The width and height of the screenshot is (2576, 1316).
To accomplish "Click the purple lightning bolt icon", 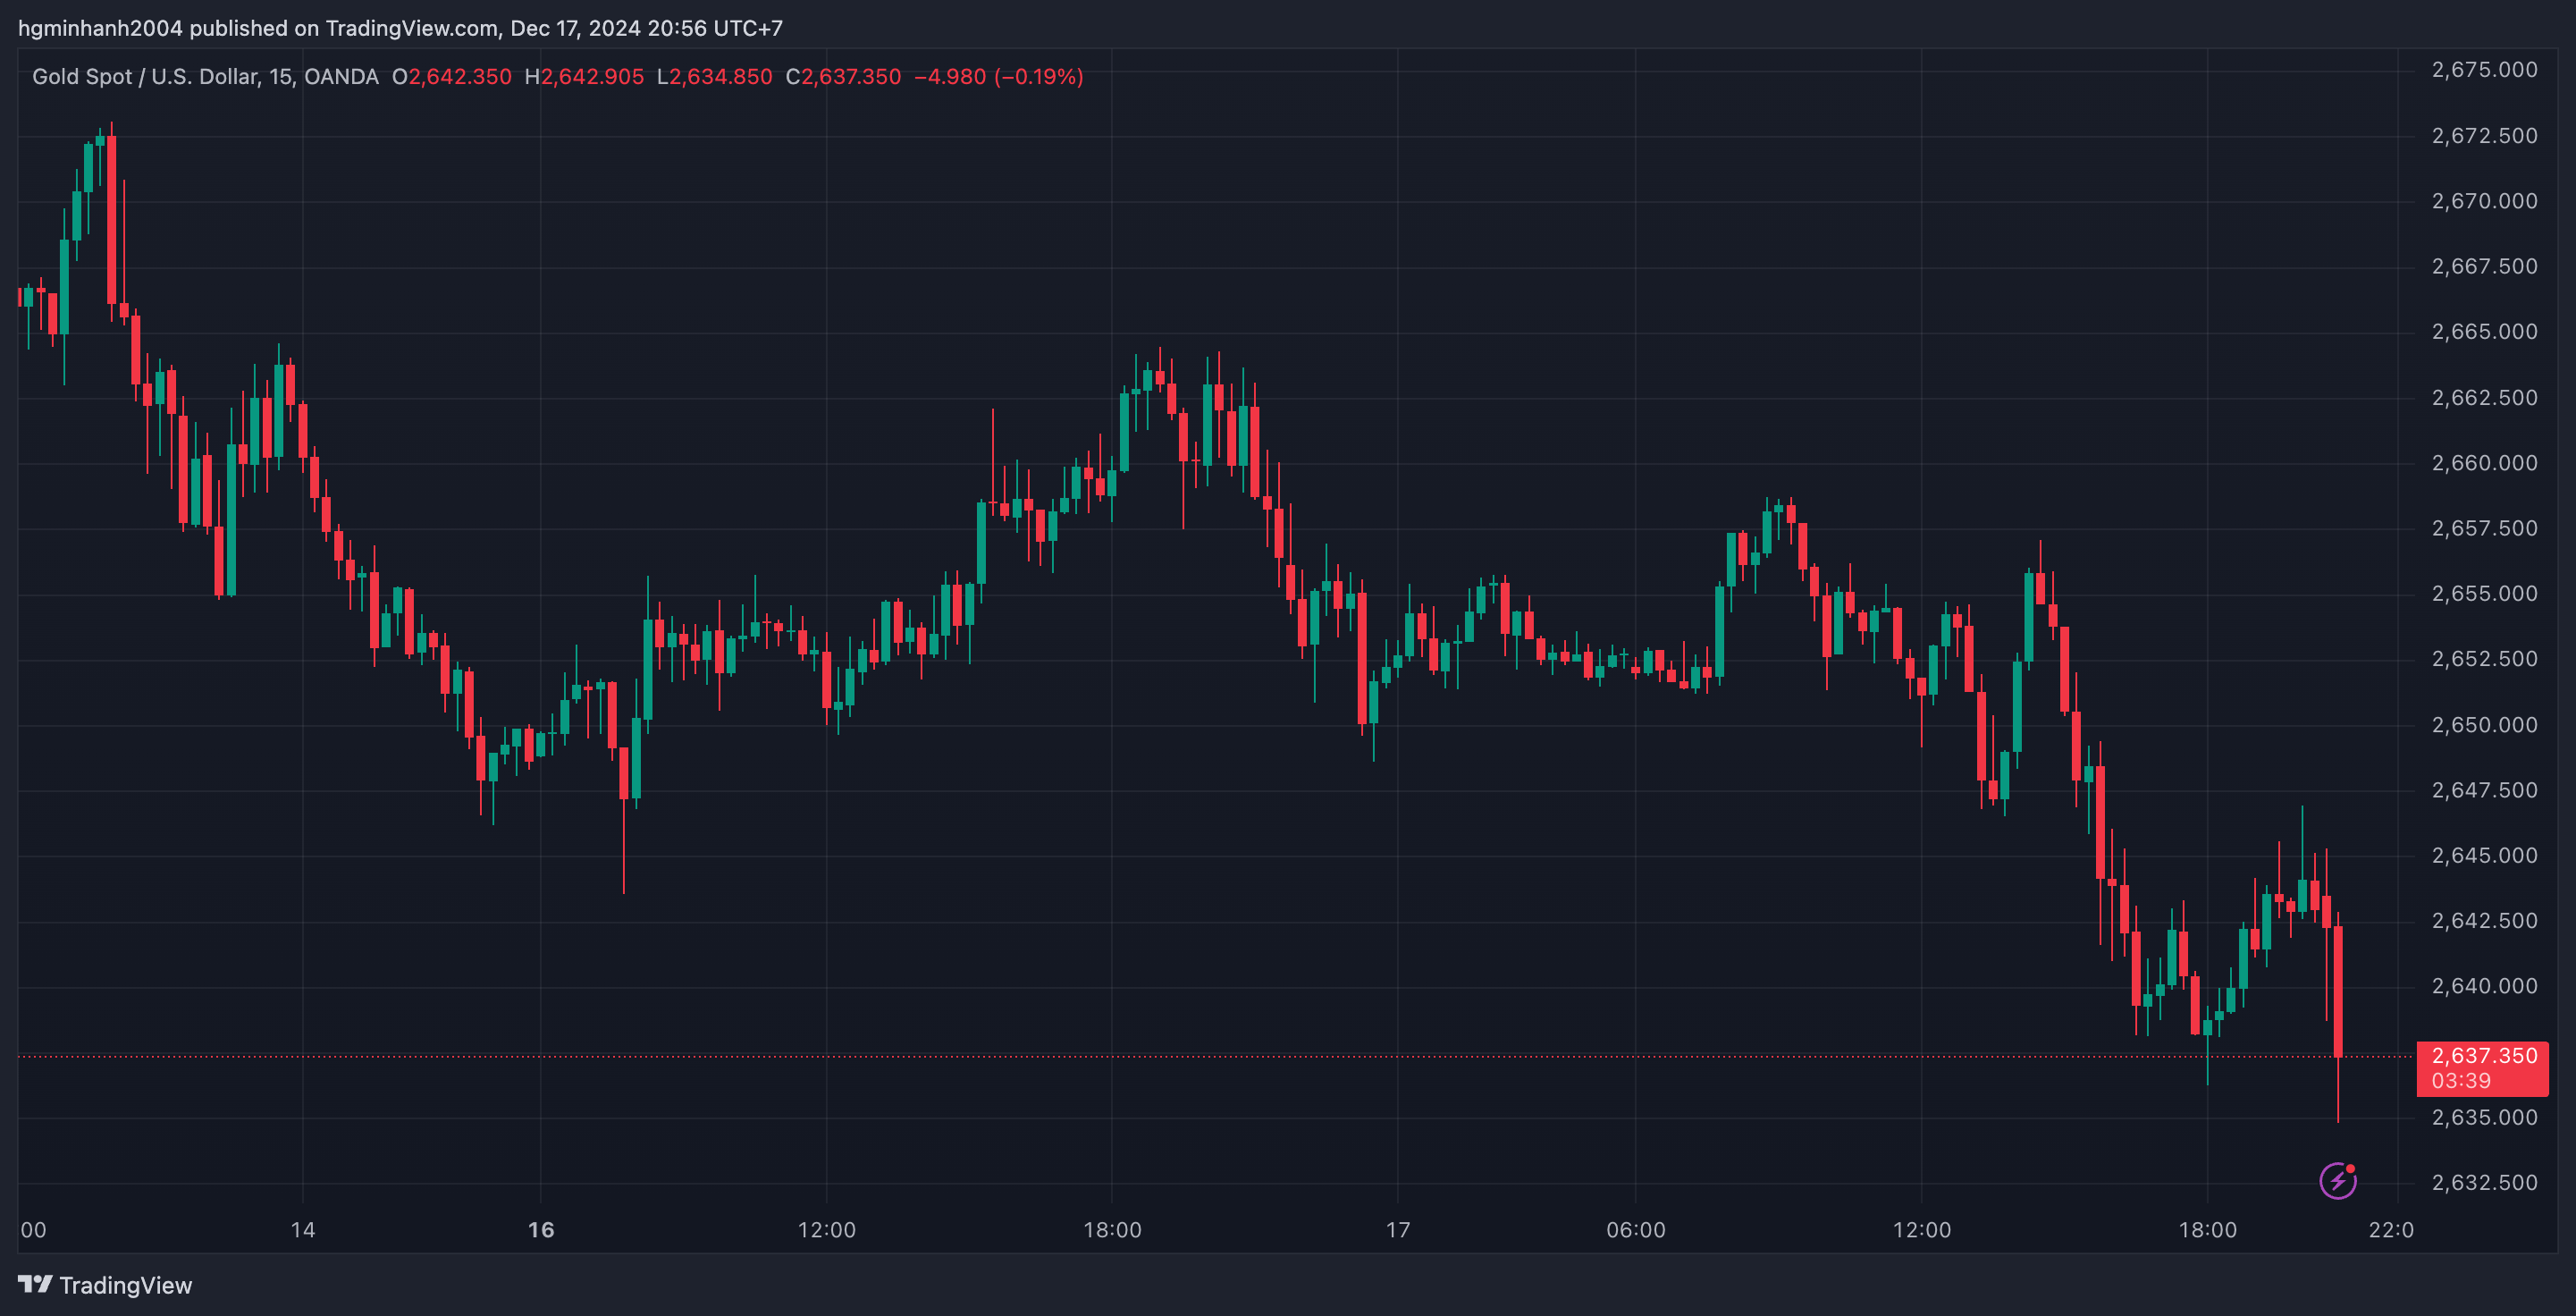I will click(2338, 1180).
